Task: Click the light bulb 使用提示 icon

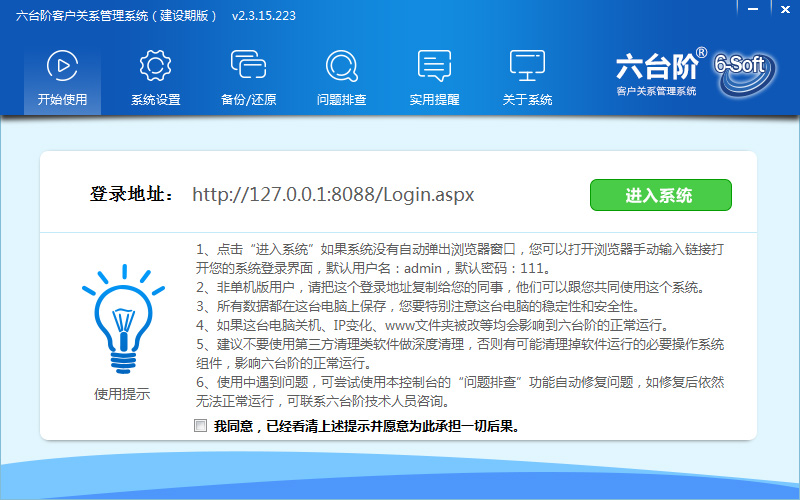Action: pyautogui.click(x=123, y=319)
